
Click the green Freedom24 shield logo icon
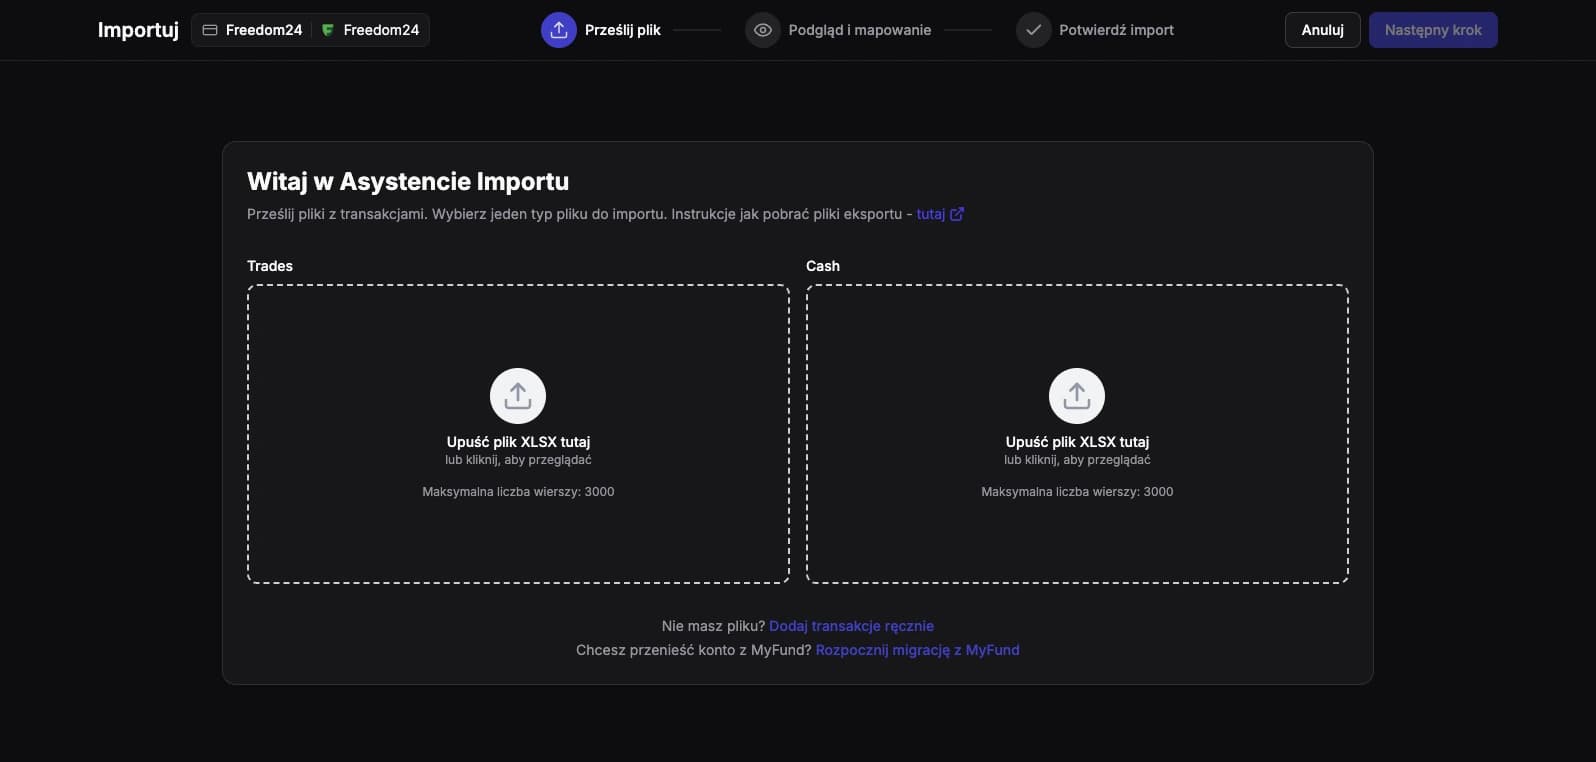pos(327,30)
